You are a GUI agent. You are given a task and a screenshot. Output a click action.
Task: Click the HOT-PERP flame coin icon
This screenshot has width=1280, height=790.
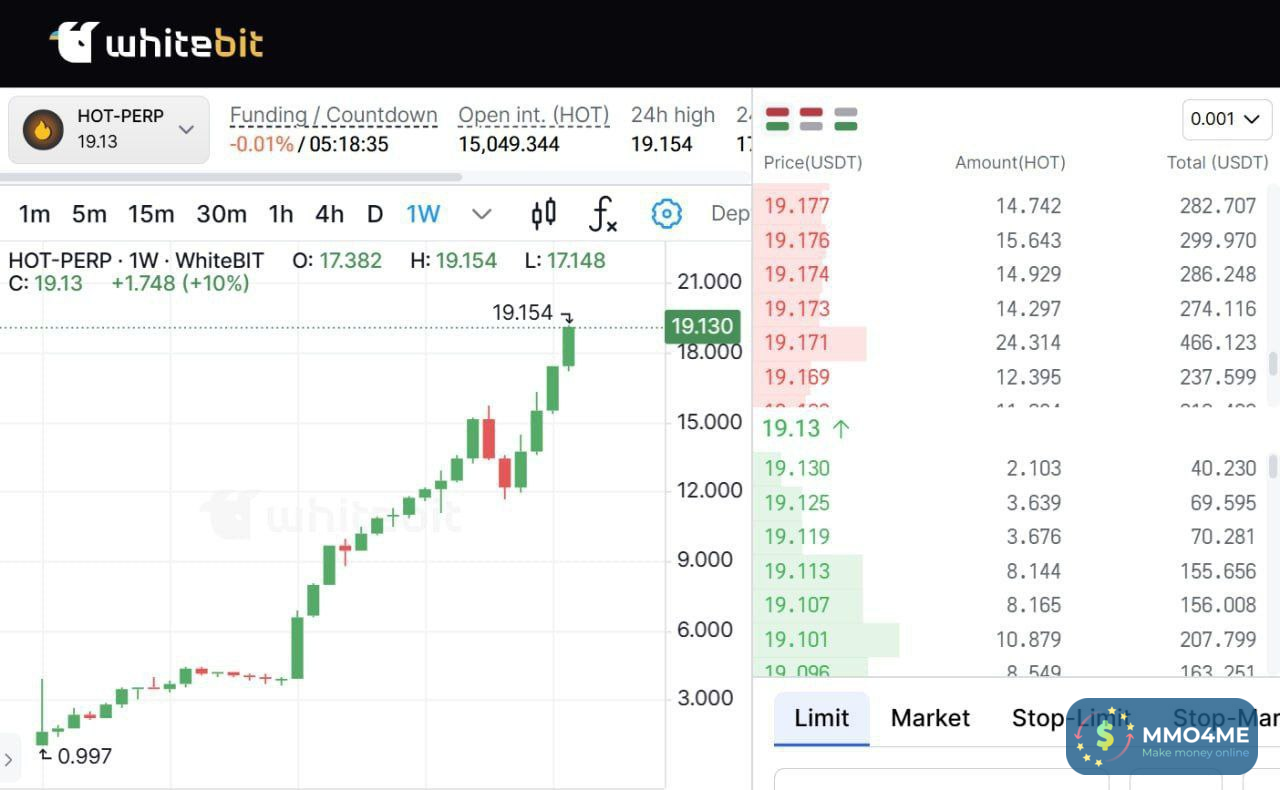[x=42, y=129]
